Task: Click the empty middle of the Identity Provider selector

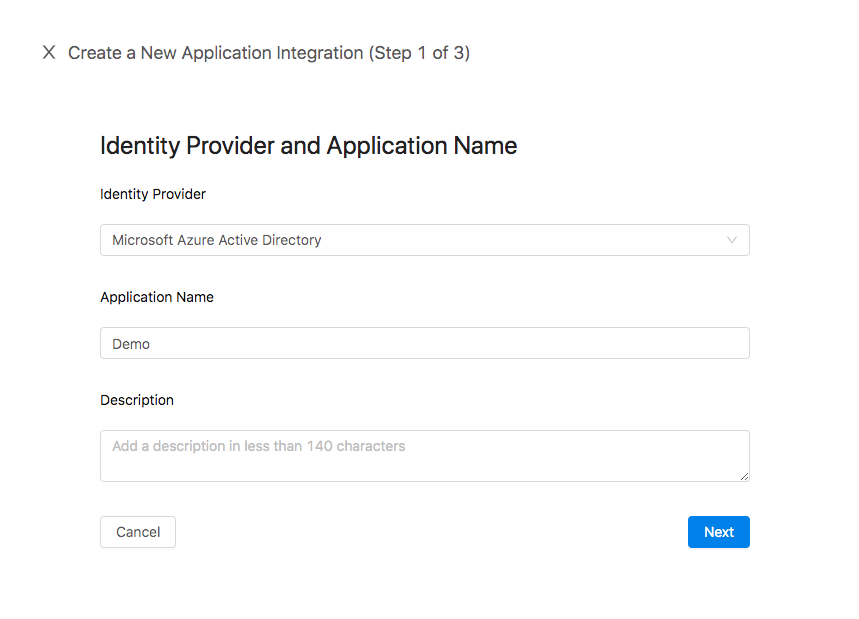Action: pos(520,240)
